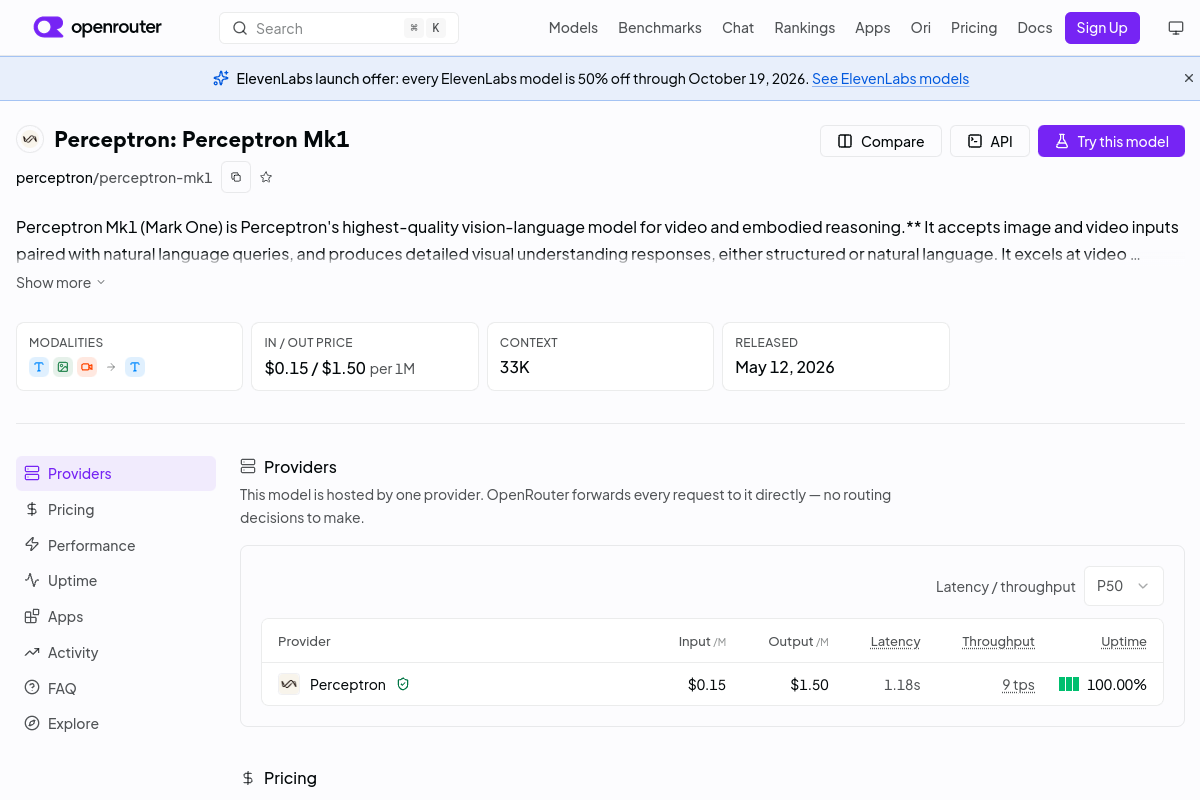Jump to Performance in the sidebar
The image size is (1200, 800).
pos(116,546)
